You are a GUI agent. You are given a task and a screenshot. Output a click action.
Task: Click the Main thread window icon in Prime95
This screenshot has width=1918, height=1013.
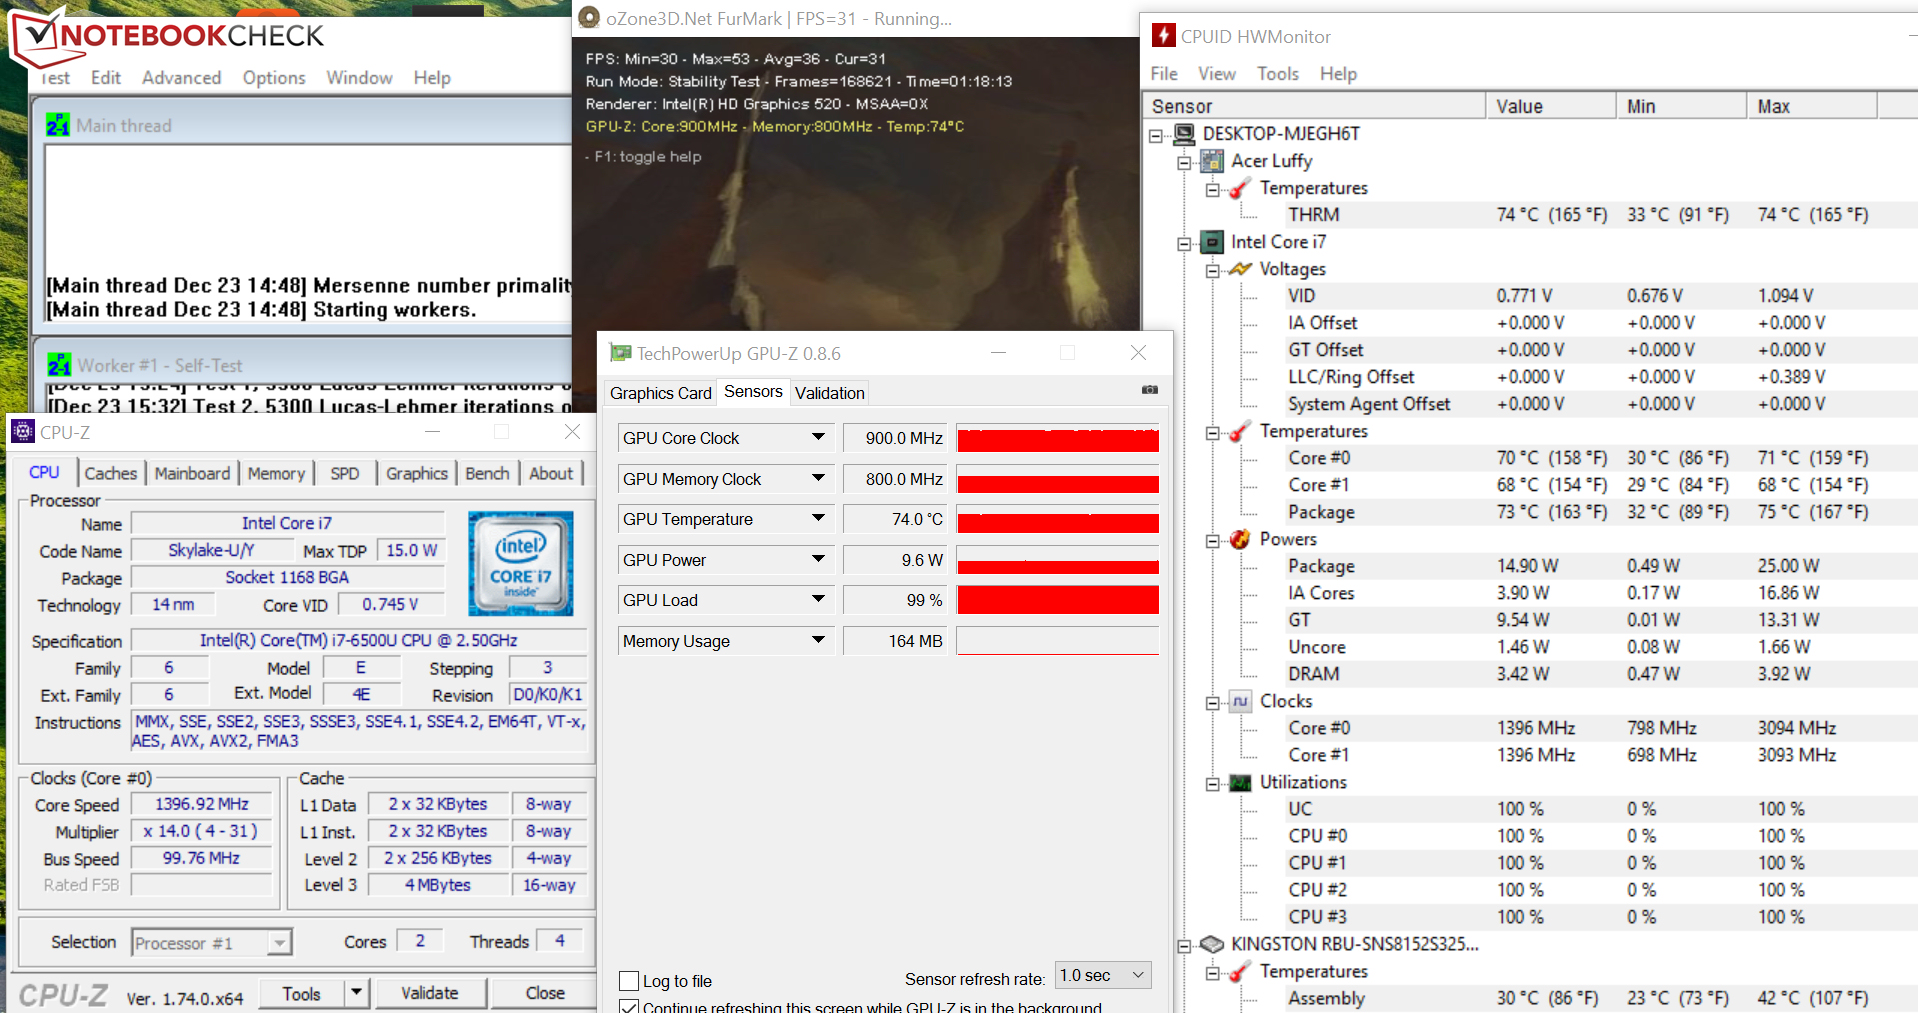58,125
